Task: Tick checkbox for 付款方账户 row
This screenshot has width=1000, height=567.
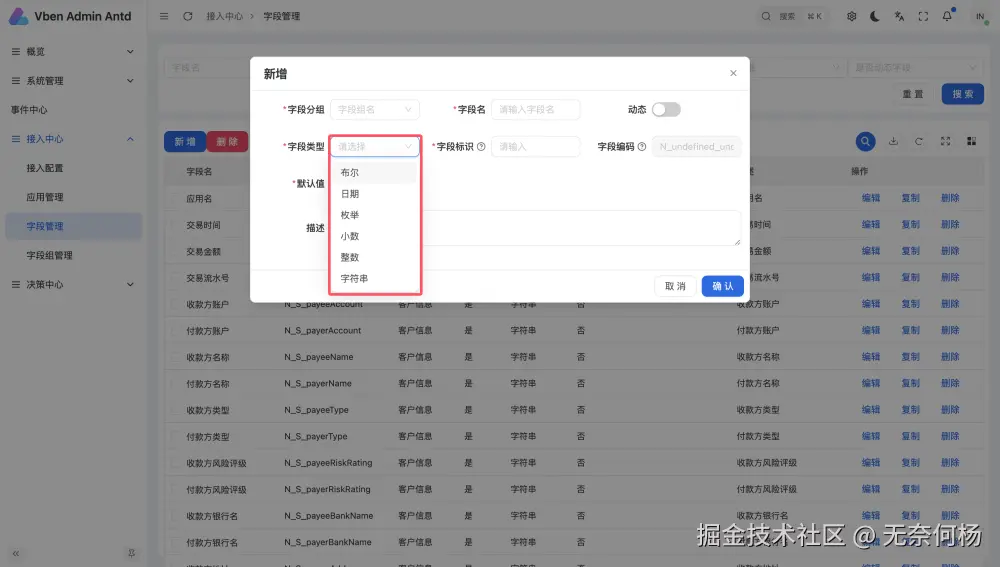Action: 174,331
